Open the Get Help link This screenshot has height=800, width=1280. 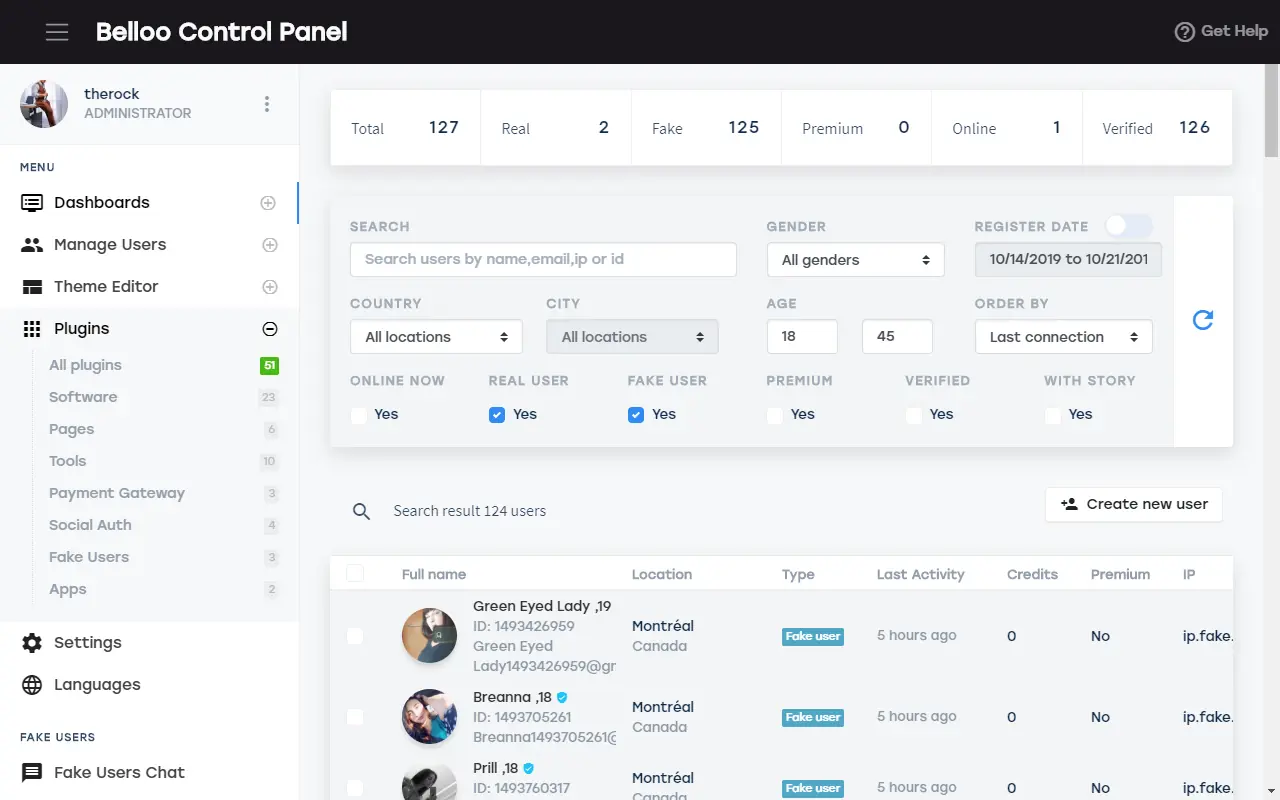pos(1221,31)
